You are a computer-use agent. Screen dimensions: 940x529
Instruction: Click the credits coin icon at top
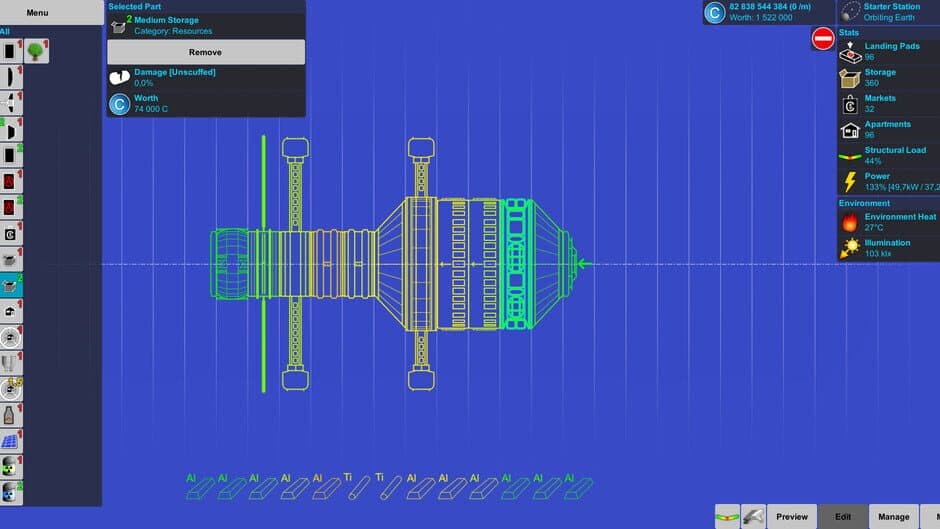tap(714, 12)
